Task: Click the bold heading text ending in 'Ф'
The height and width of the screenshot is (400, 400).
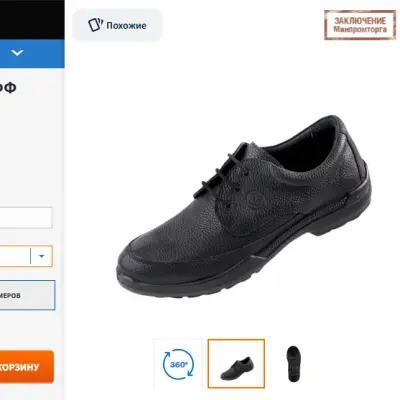Action: 8,88
